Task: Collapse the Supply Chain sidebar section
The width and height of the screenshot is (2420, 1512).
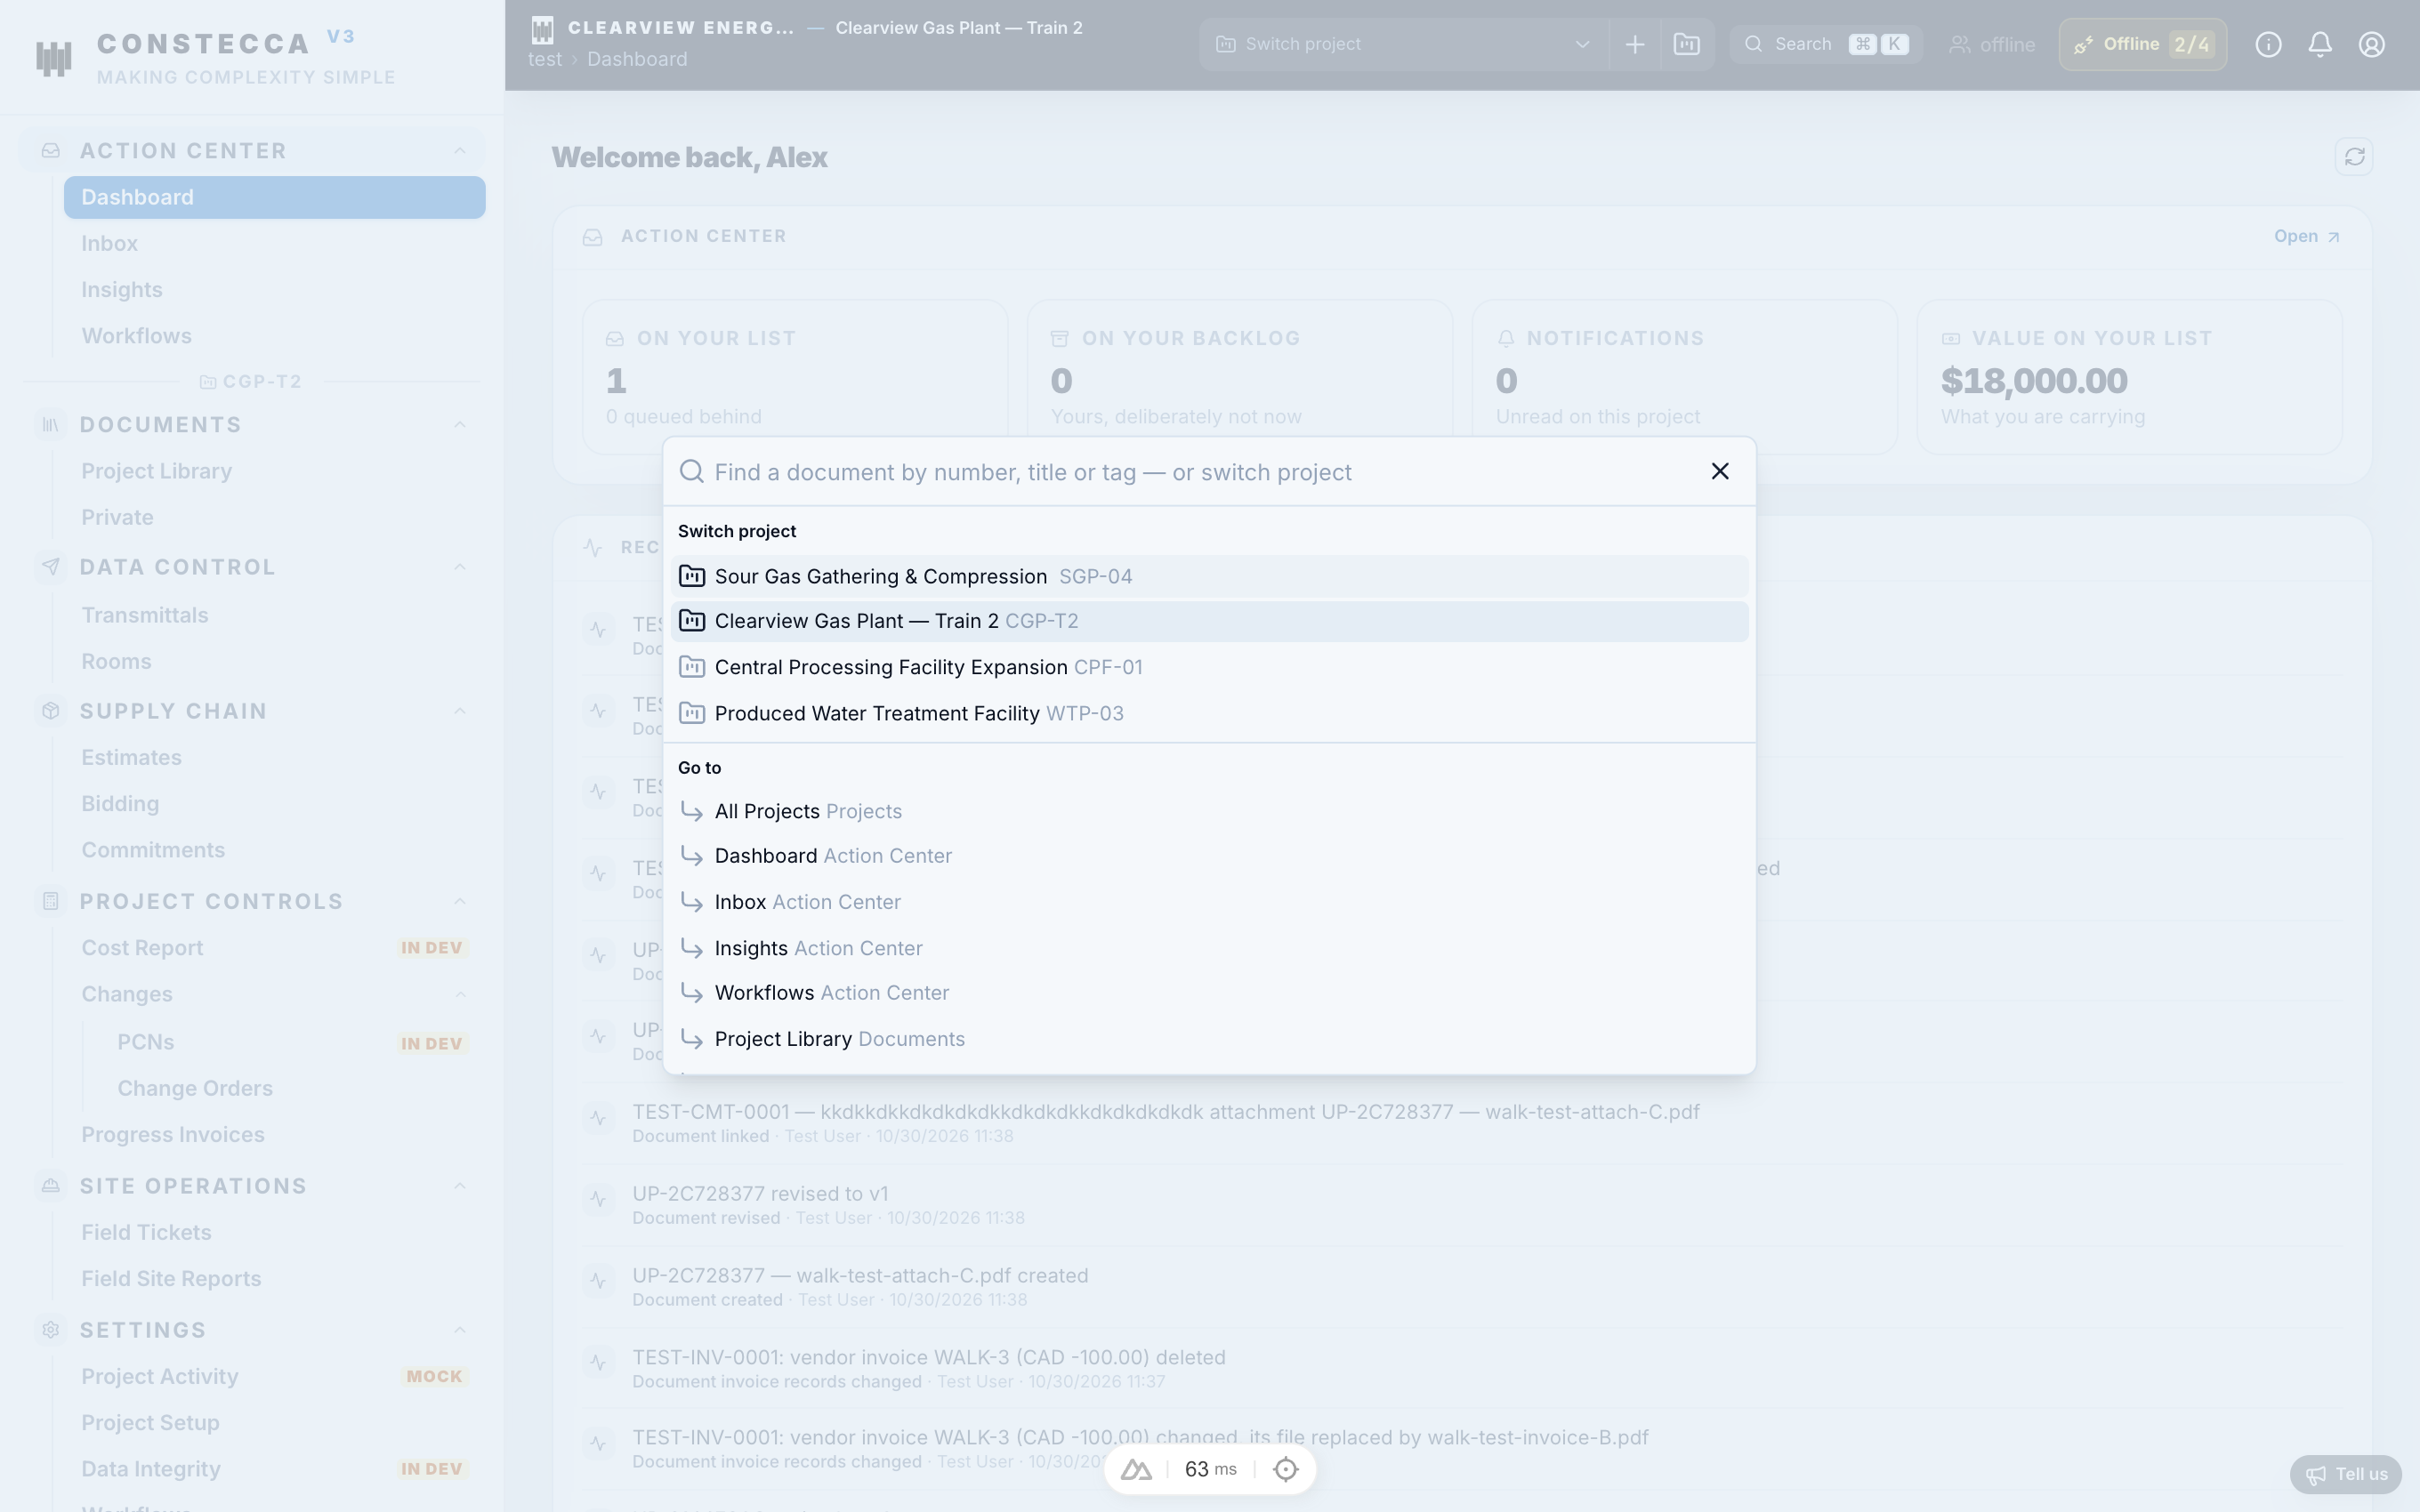Action: [x=460, y=711]
